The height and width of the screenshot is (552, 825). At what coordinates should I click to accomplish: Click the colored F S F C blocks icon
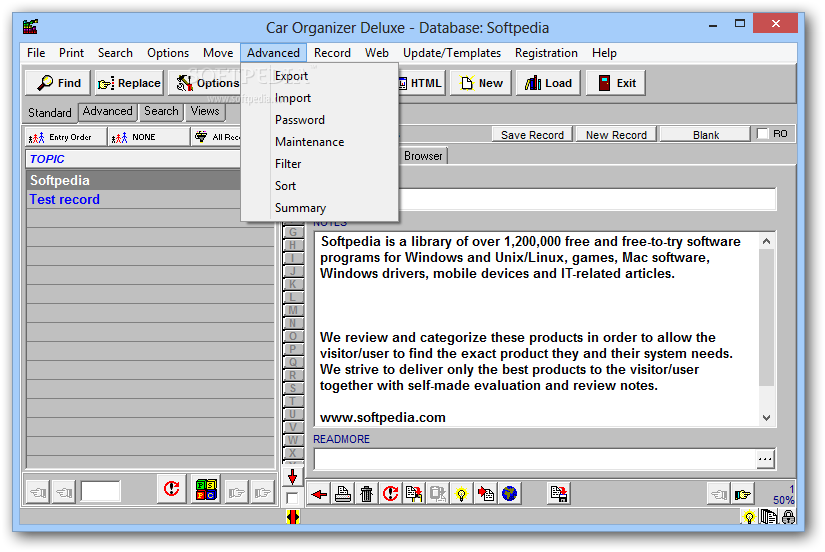[206, 489]
